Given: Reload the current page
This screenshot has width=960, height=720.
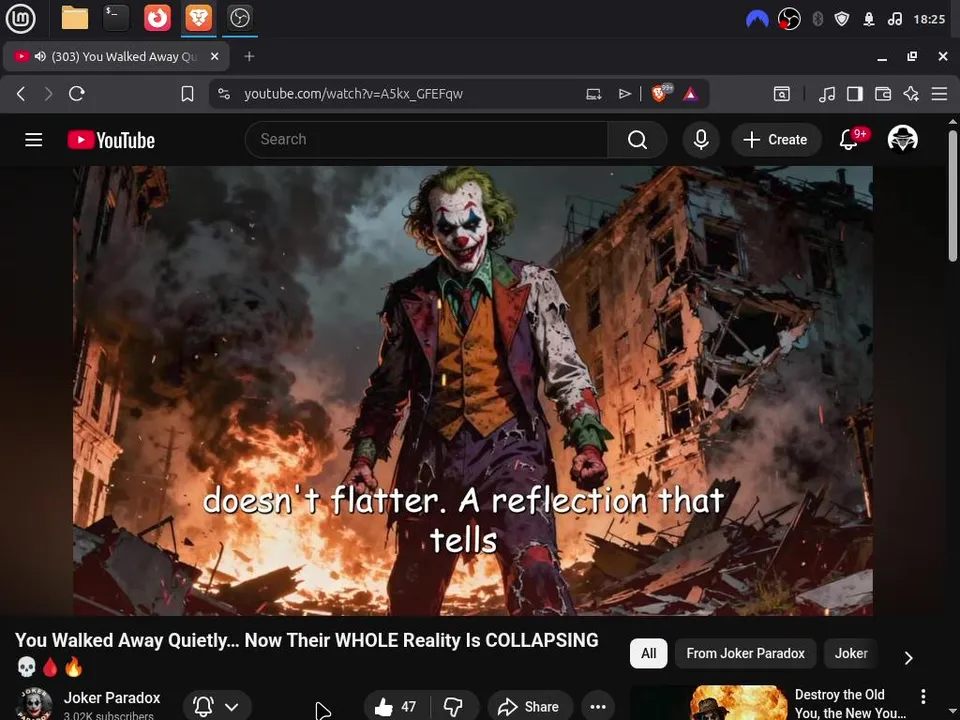Looking at the screenshot, I should point(77,94).
